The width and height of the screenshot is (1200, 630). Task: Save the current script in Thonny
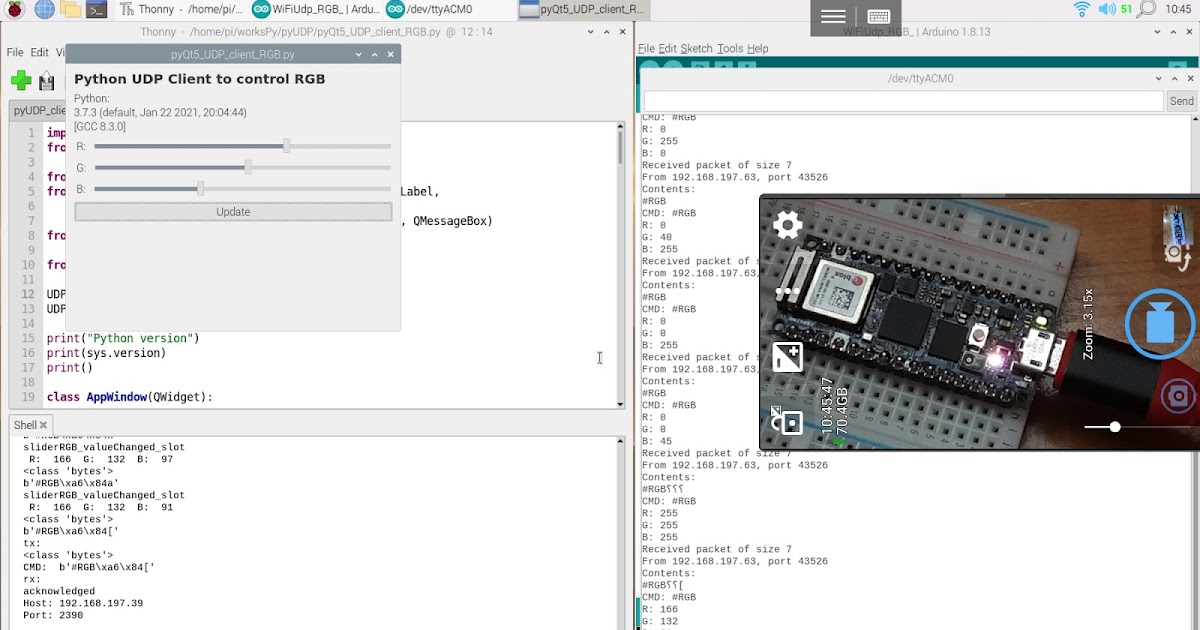click(45, 81)
